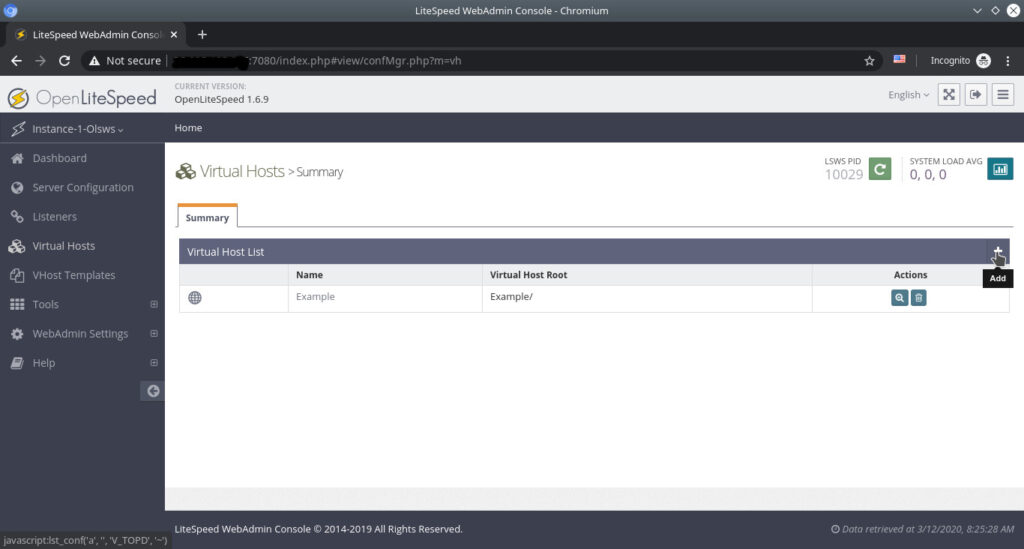Bookmark this page with the star icon
This screenshot has width=1024, height=549.
pos(869,61)
